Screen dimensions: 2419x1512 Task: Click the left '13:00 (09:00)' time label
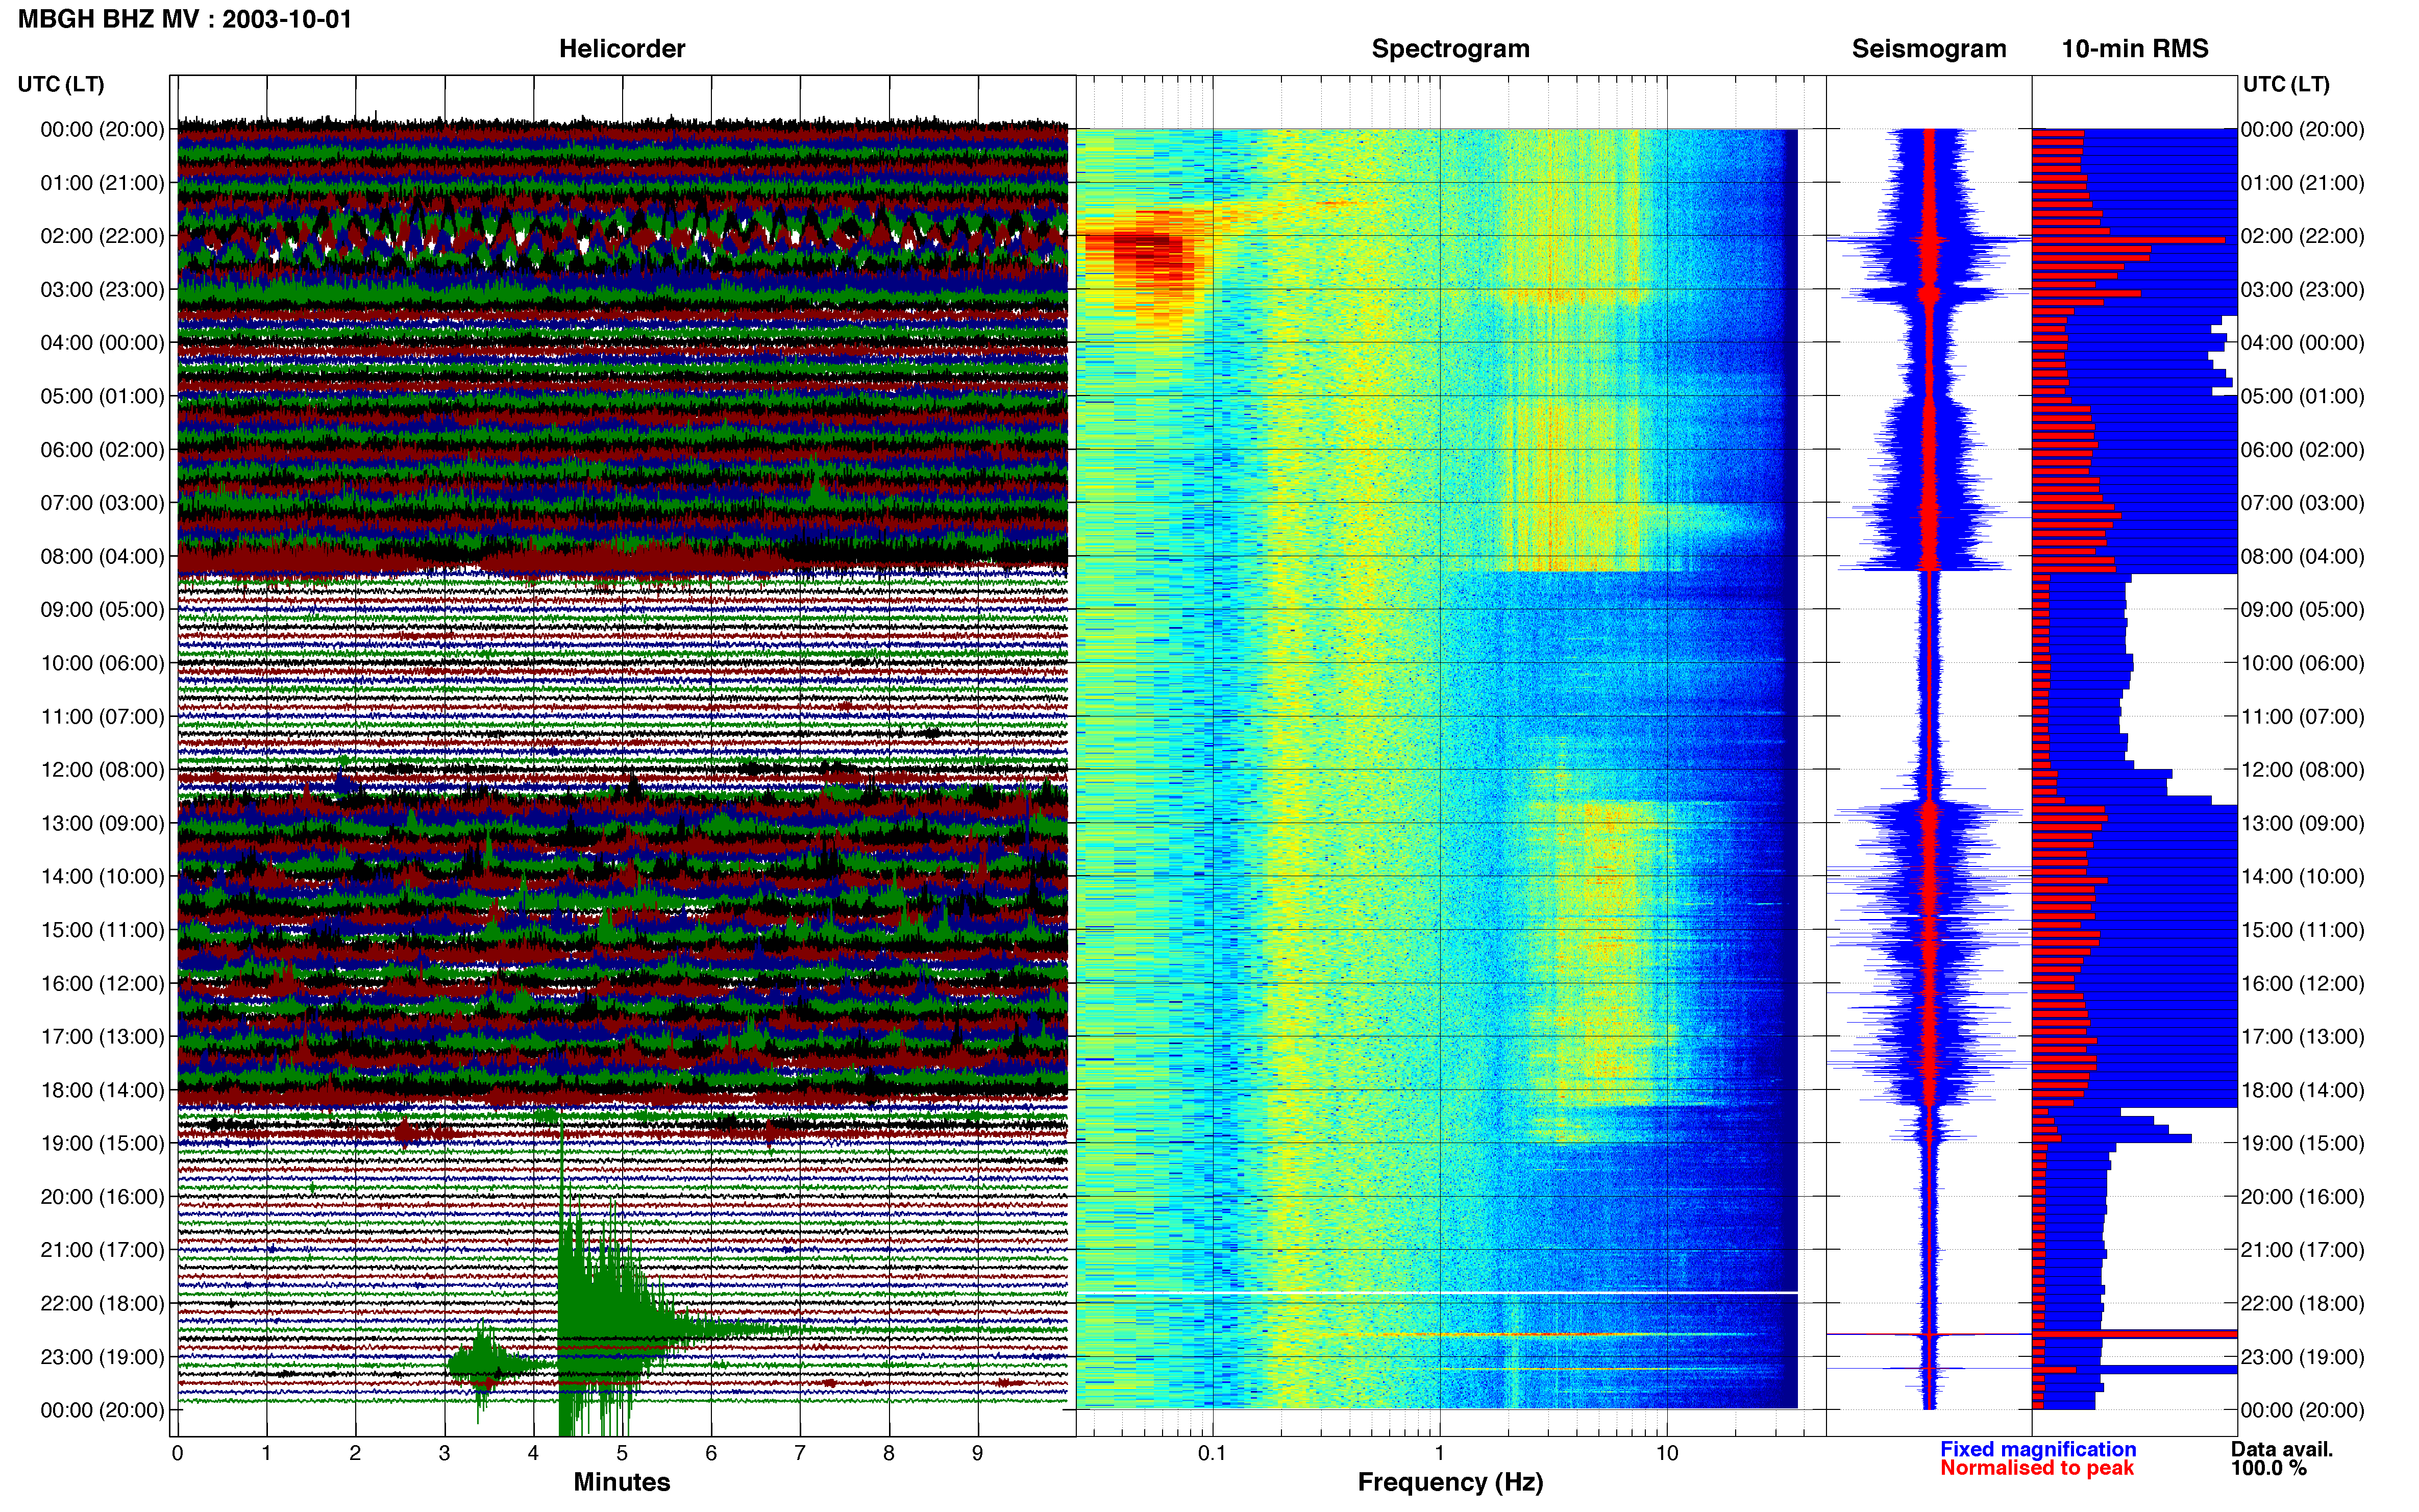[x=102, y=823]
